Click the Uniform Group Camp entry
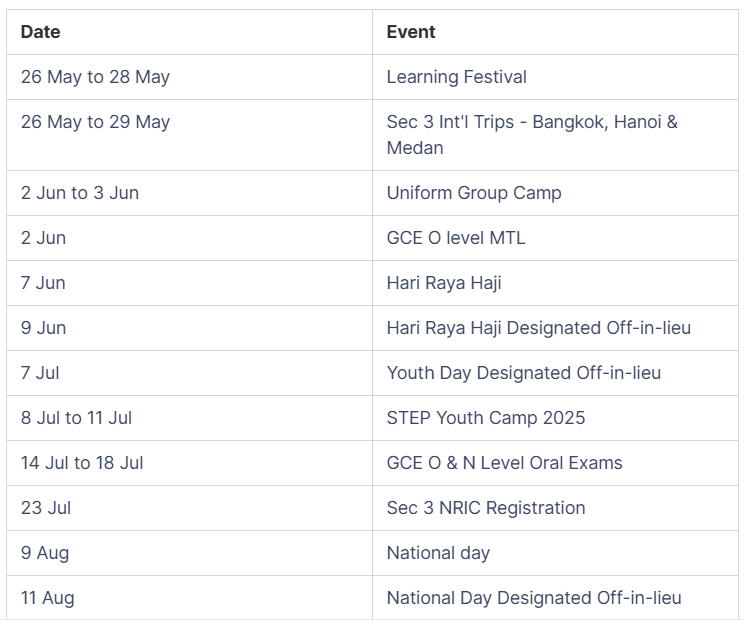 (474, 193)
